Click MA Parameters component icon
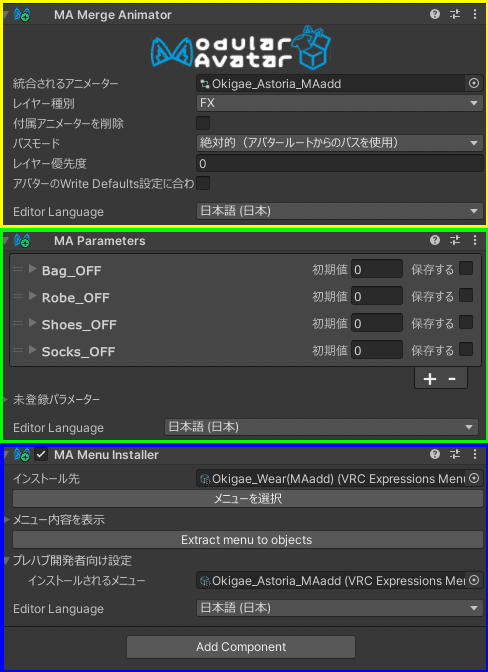This screenshot has height=672, width=488. (x=22, y=240)
